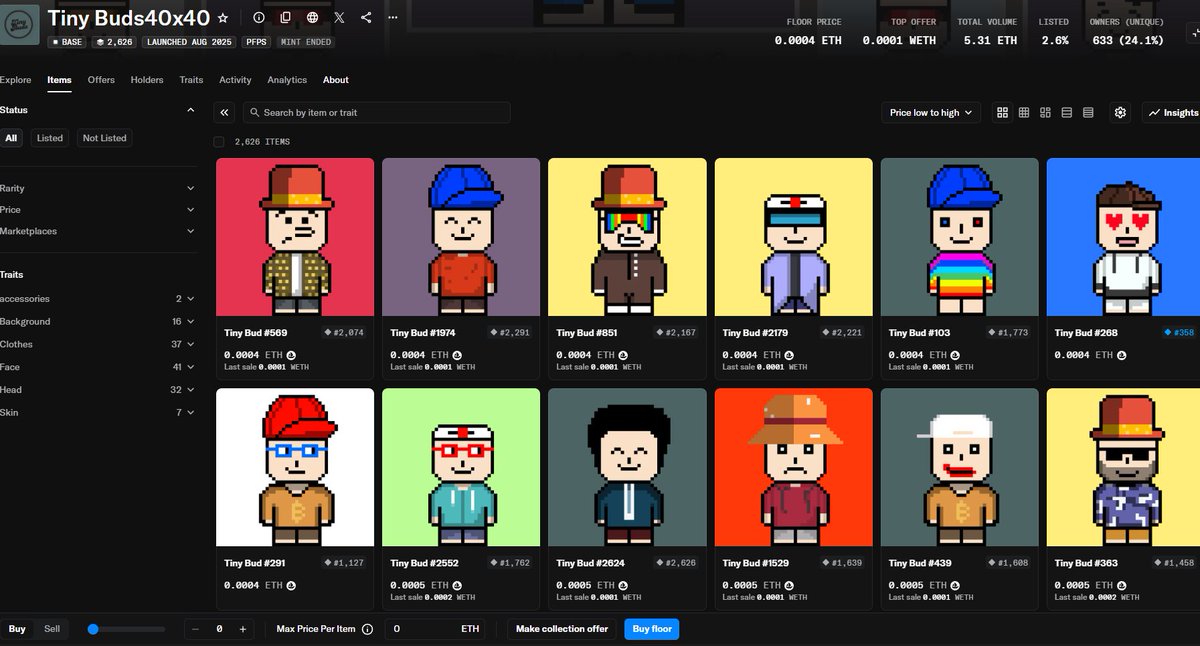The width and height of the screenshot is (1200, 646).
Task: Click the share icon in header
Action: click(x=366, y=17)
